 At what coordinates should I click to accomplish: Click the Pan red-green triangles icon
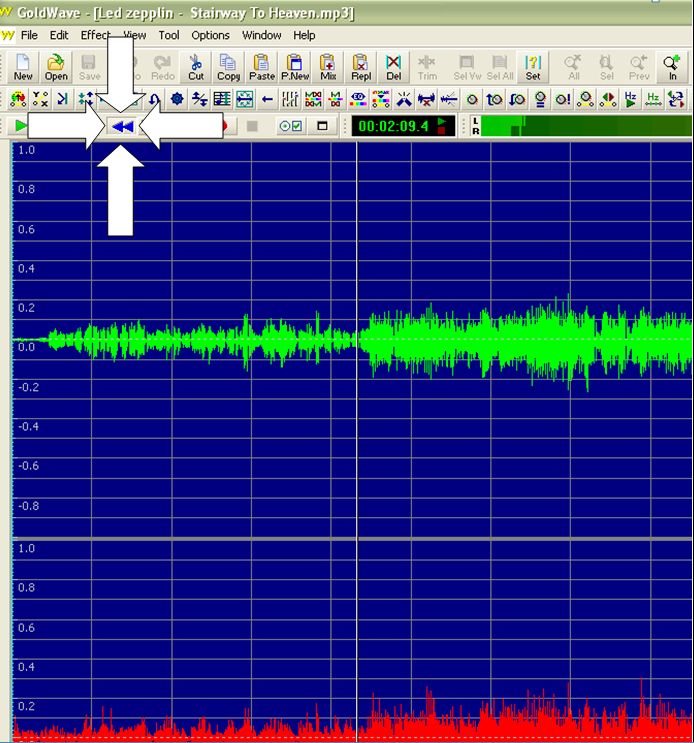pyautogui.click(x=608, y=100)
